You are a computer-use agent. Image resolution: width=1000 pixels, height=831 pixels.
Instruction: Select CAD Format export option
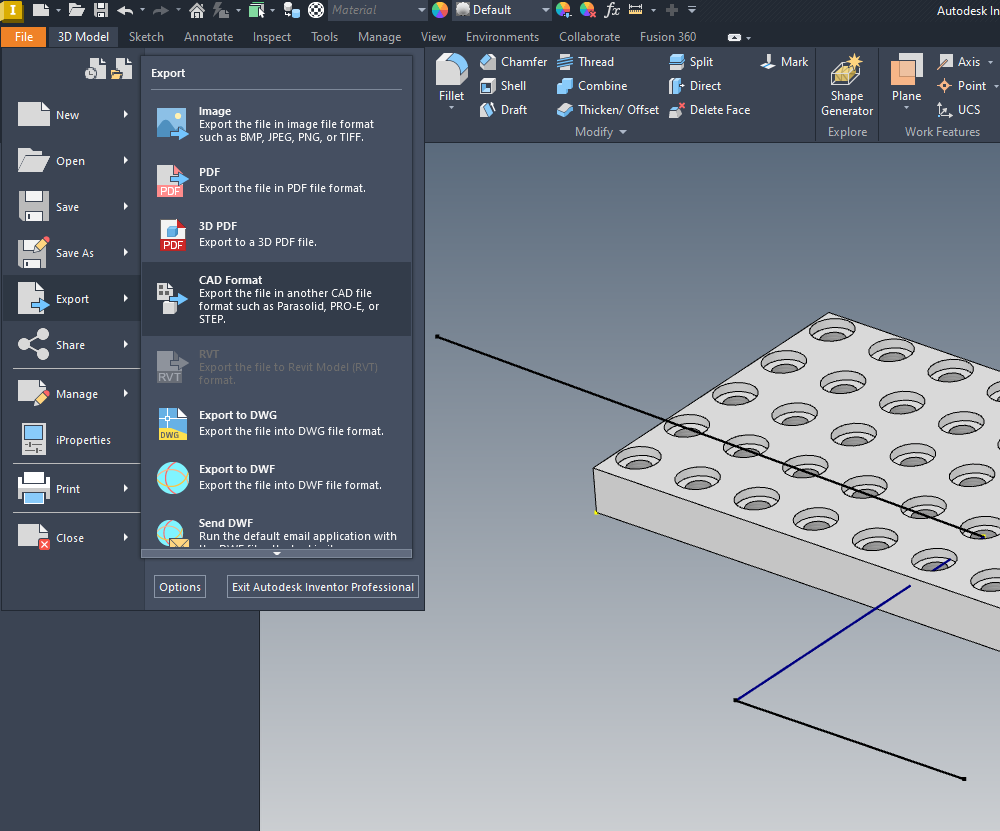coord(277,299)
